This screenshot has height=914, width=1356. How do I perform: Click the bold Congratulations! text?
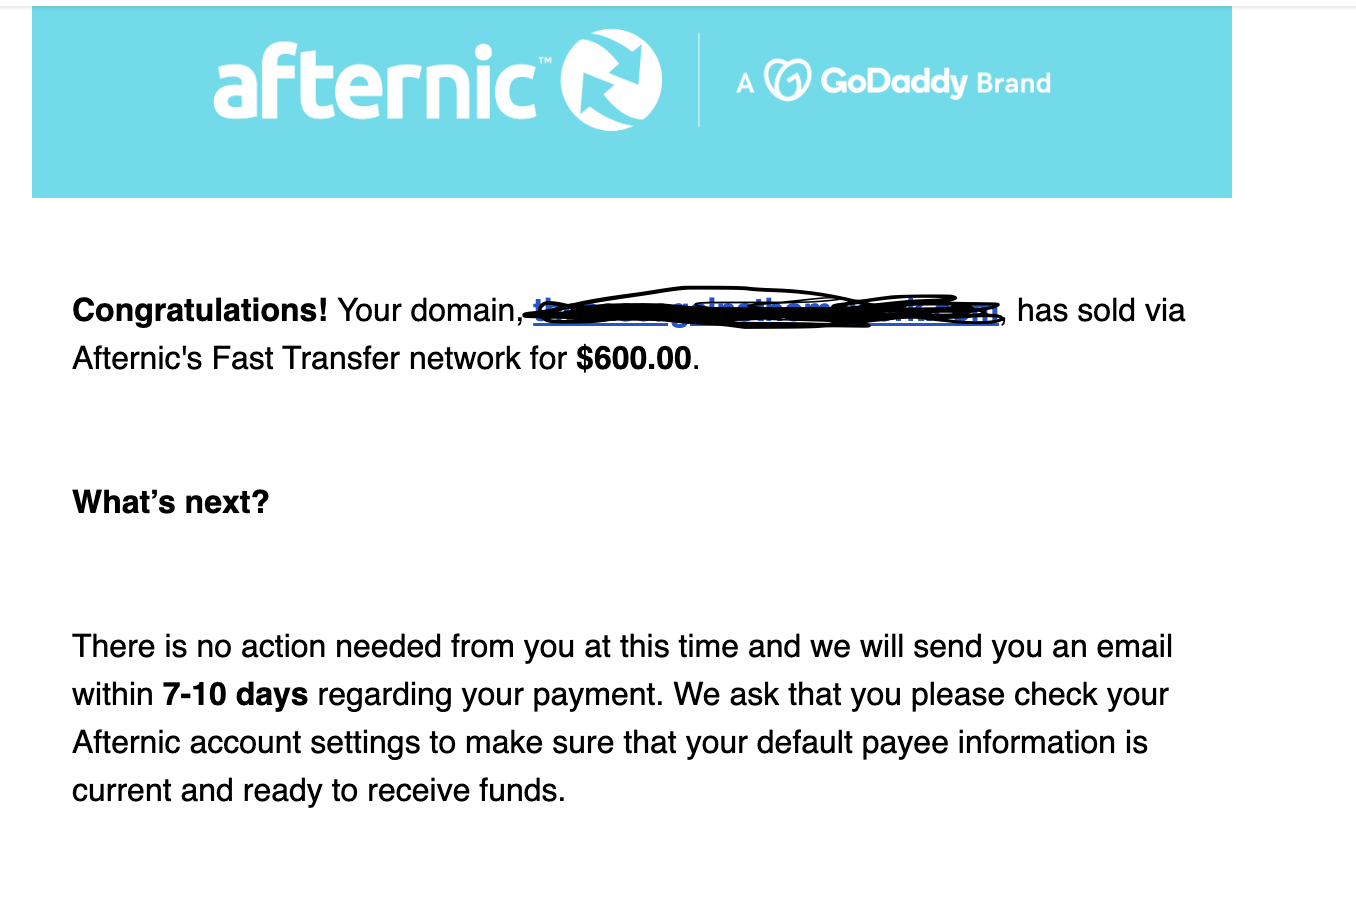[x=200, y=310]
